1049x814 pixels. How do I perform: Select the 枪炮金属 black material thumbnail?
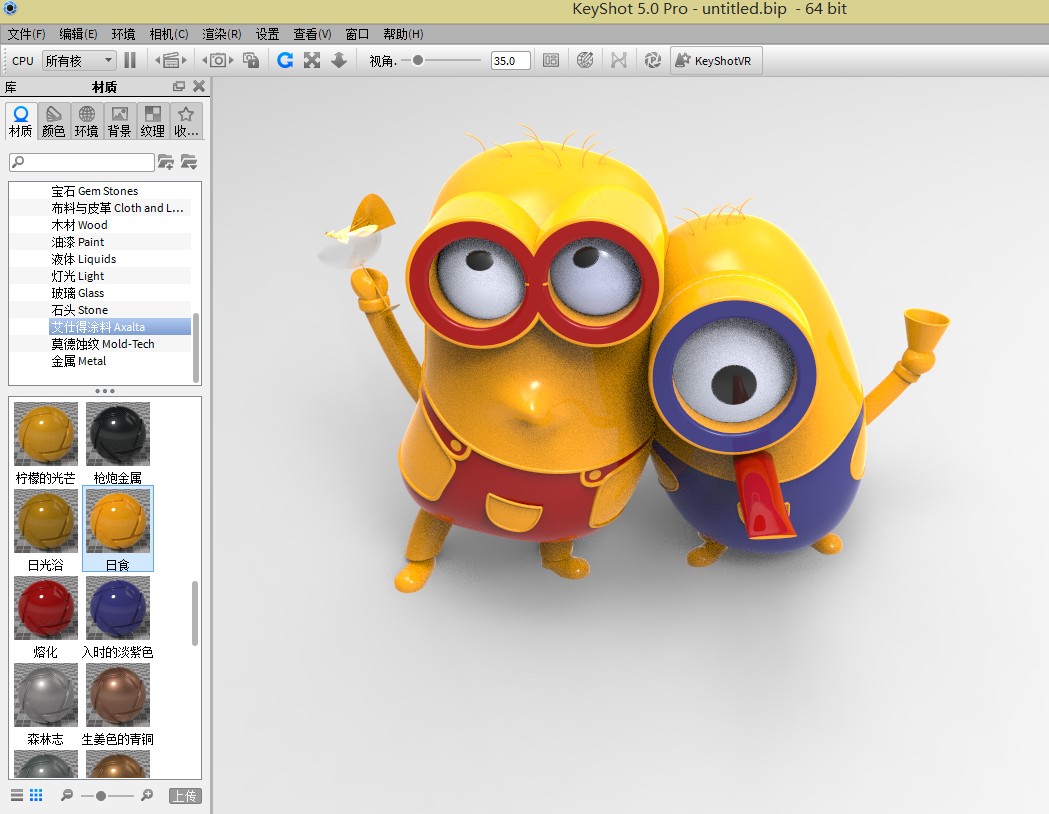(x=118, y=433)
